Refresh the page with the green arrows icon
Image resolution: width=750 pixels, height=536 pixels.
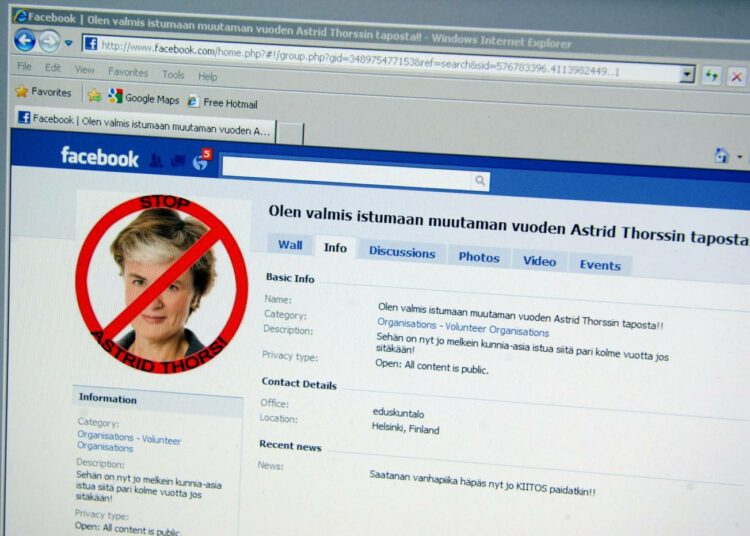pos(712,75)
